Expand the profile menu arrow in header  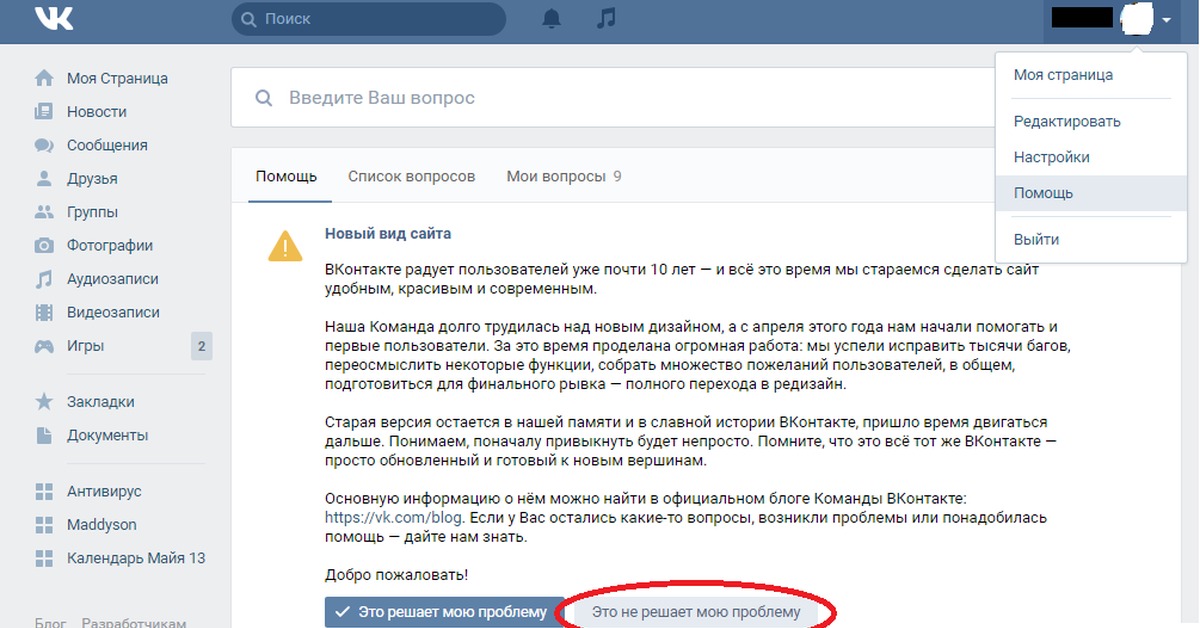1166,20
